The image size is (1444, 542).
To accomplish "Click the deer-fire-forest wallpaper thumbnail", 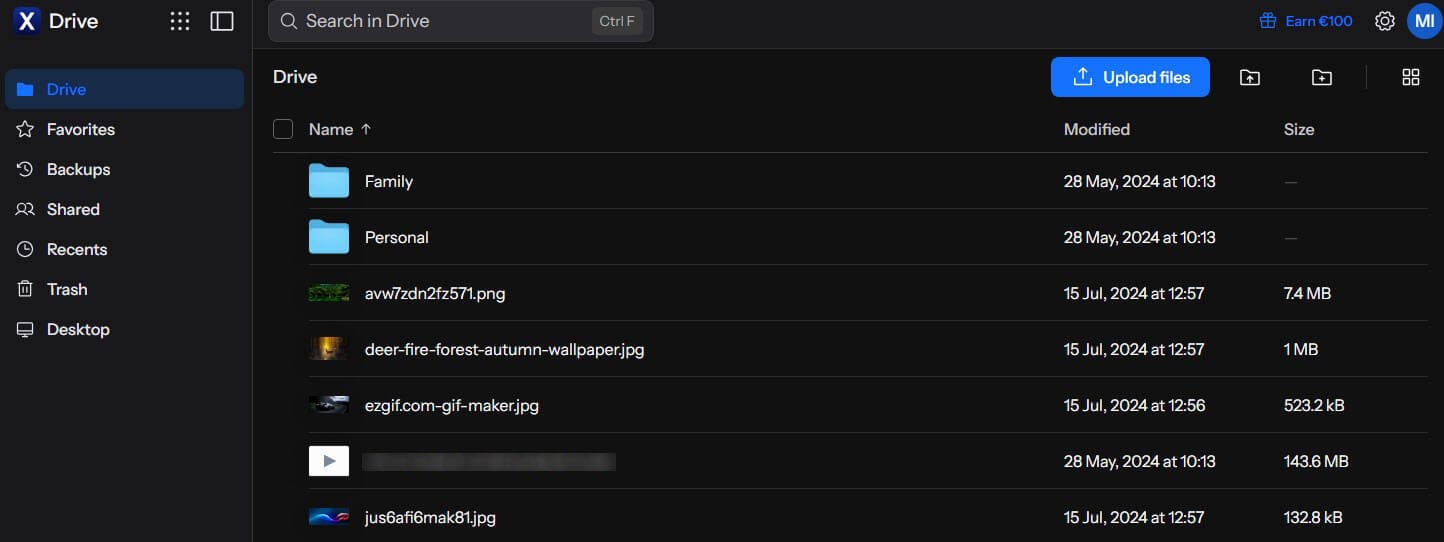I will click(329, 349).
